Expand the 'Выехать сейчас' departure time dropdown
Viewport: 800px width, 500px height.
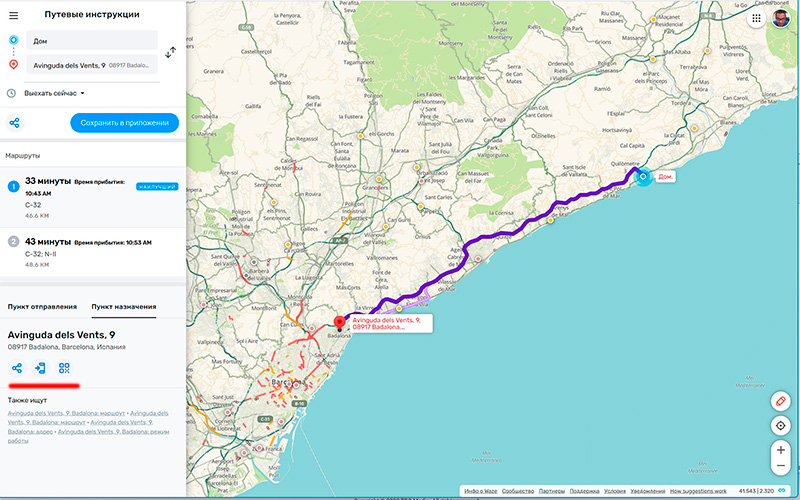(x=55, y=93)
